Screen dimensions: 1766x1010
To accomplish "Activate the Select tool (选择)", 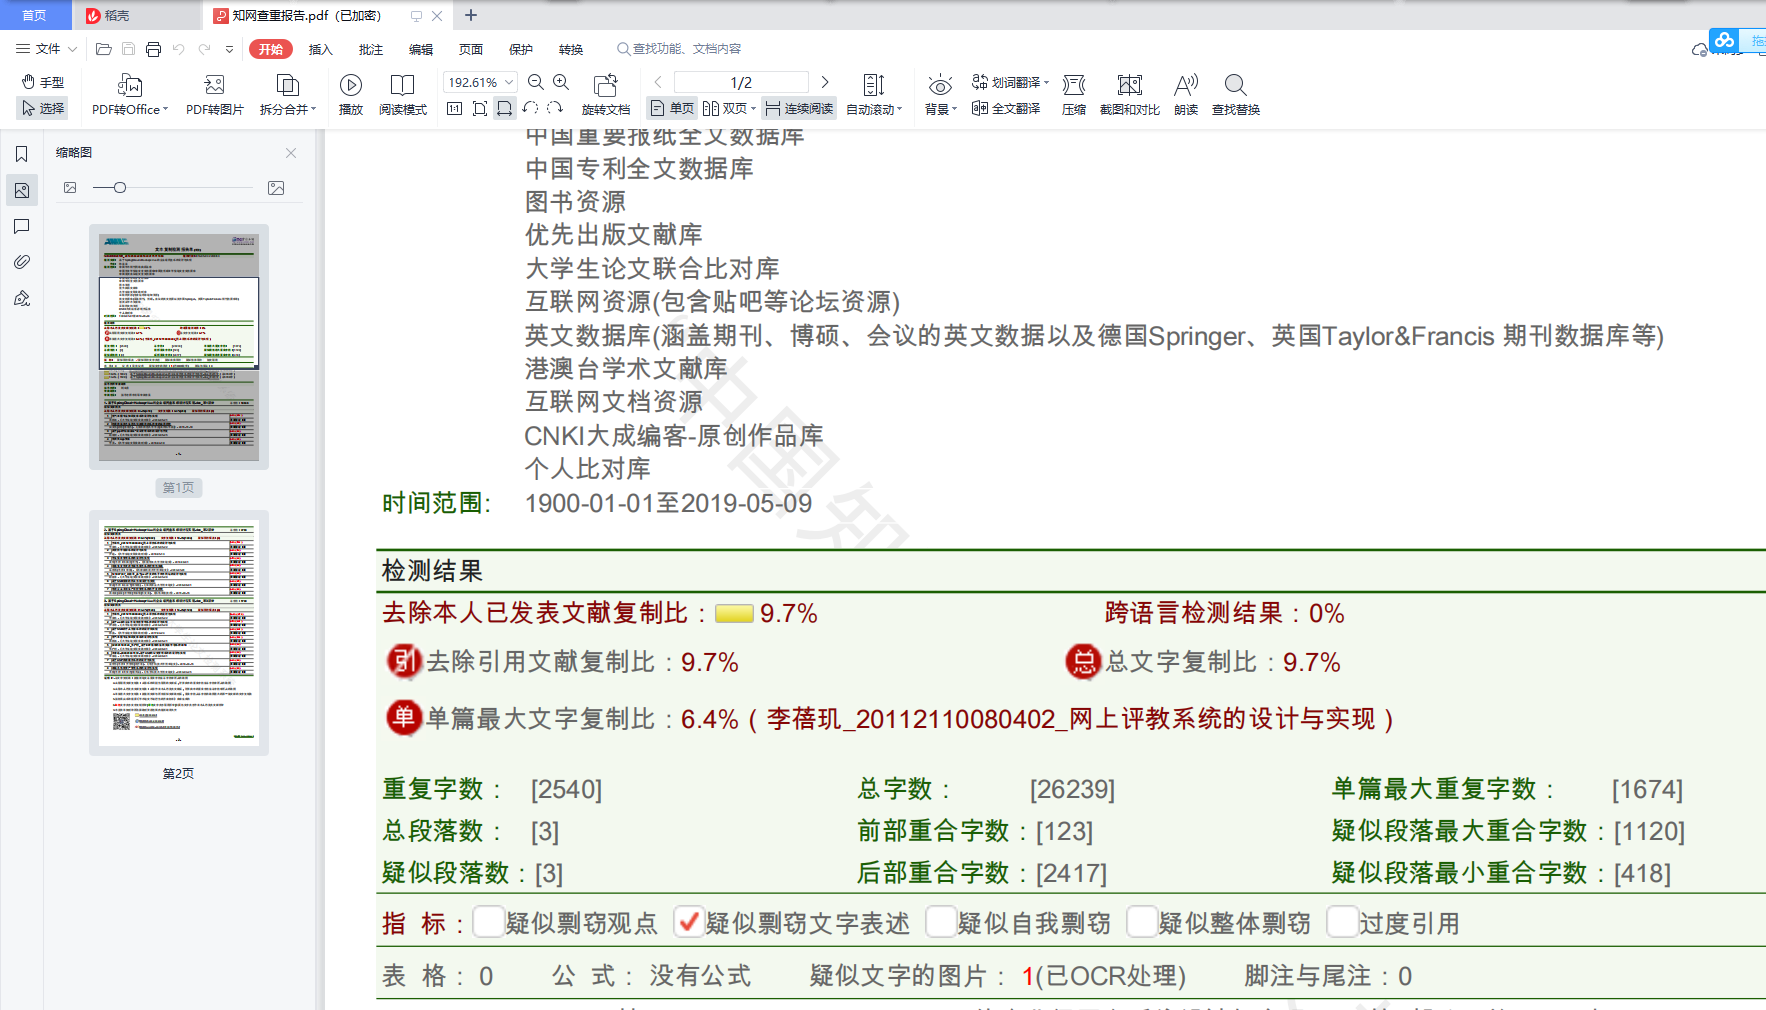I will (x=43, y=108).
